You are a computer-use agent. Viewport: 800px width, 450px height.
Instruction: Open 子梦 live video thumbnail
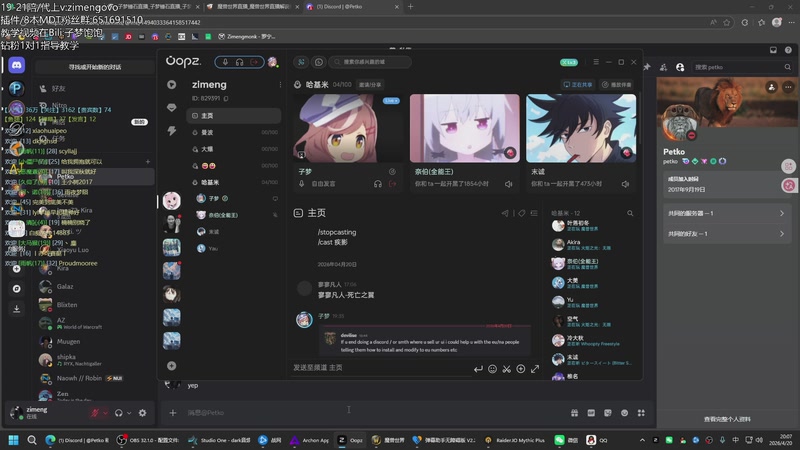(348, 128)
